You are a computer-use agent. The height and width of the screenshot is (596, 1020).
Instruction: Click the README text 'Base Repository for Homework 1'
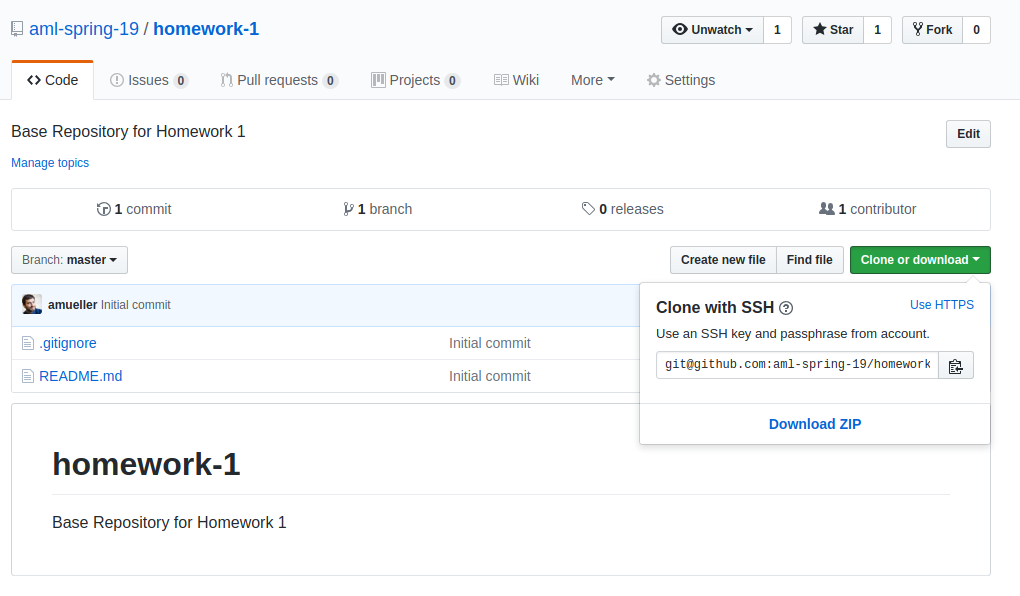[169, 522]
